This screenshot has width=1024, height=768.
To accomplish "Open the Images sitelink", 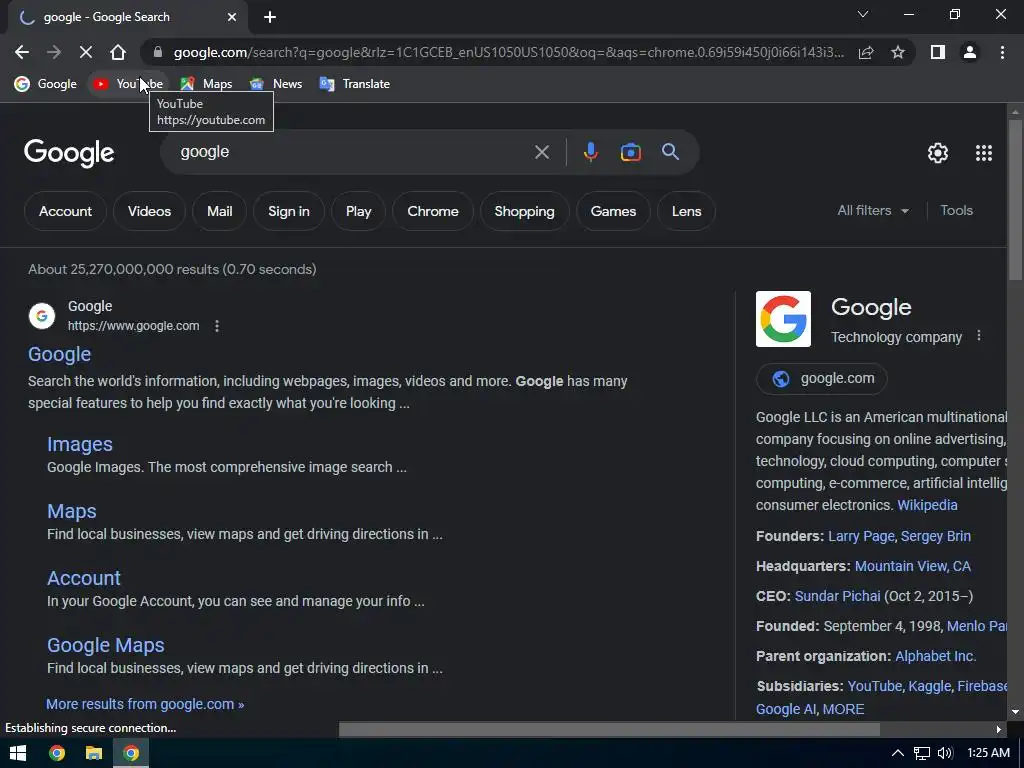I will 80,444.
